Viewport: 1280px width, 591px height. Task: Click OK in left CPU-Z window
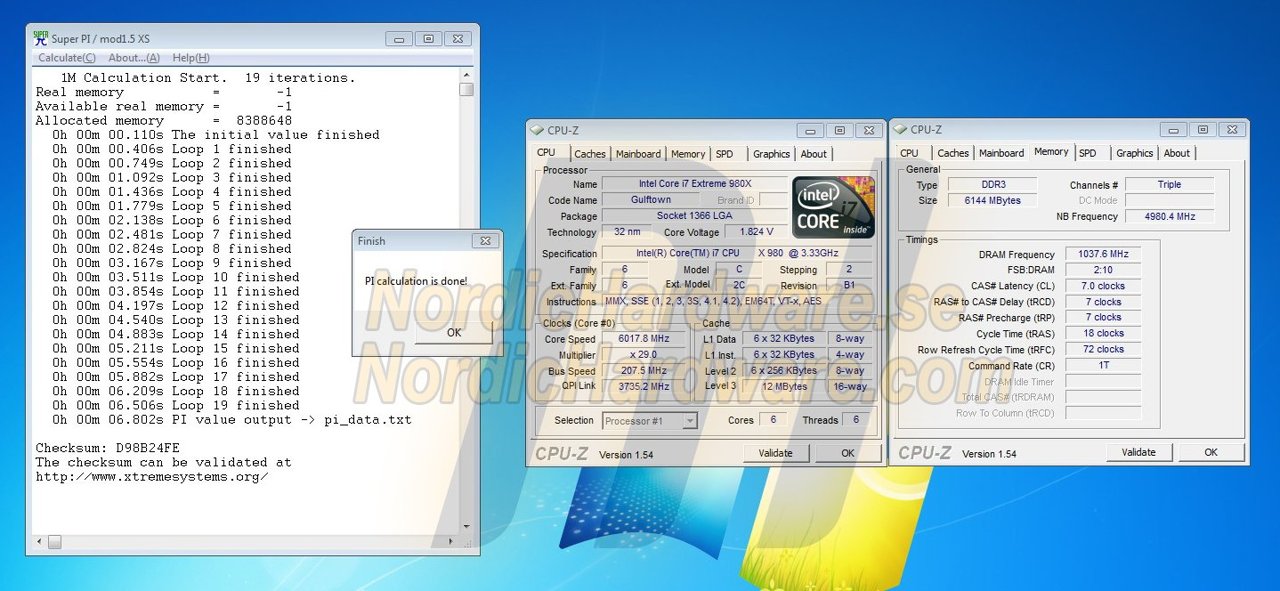point(848,453)
